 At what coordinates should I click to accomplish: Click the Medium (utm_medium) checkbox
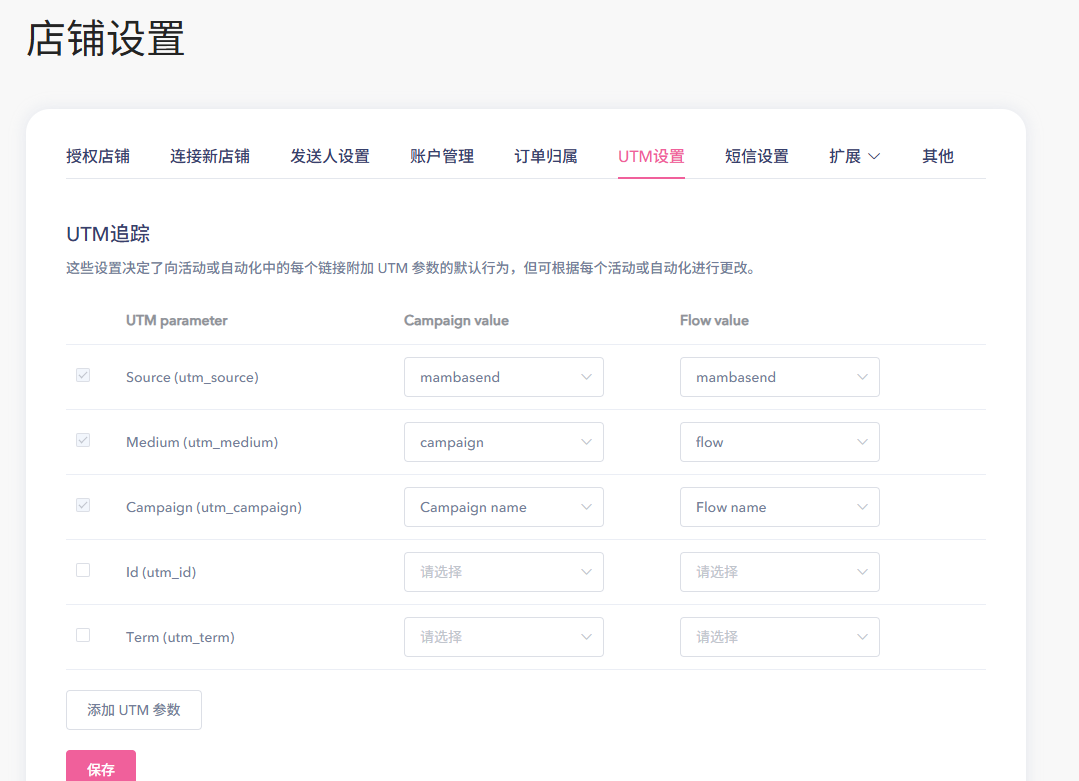(x=83, y=440)
